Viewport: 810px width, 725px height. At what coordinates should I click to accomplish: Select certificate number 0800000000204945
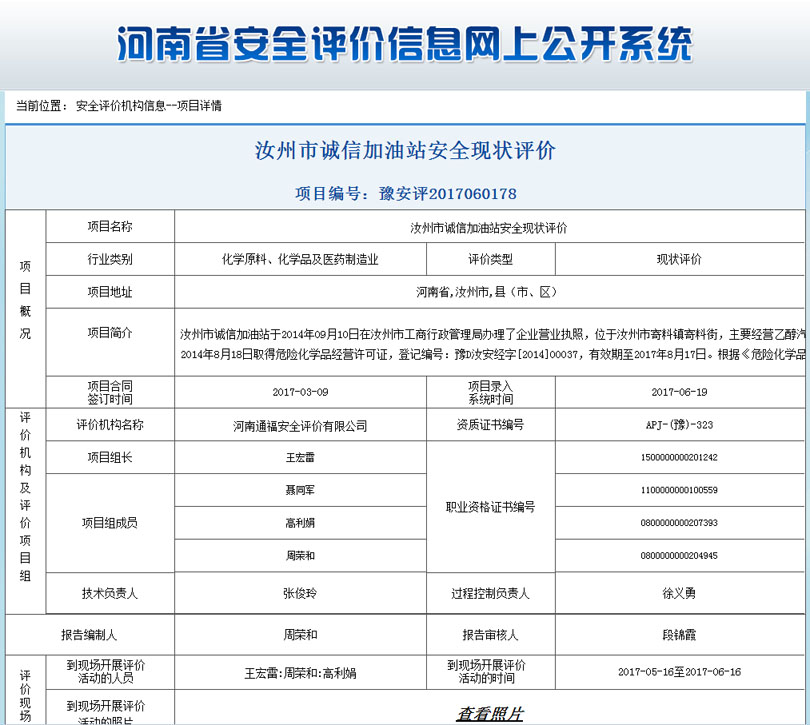point(679,556)
